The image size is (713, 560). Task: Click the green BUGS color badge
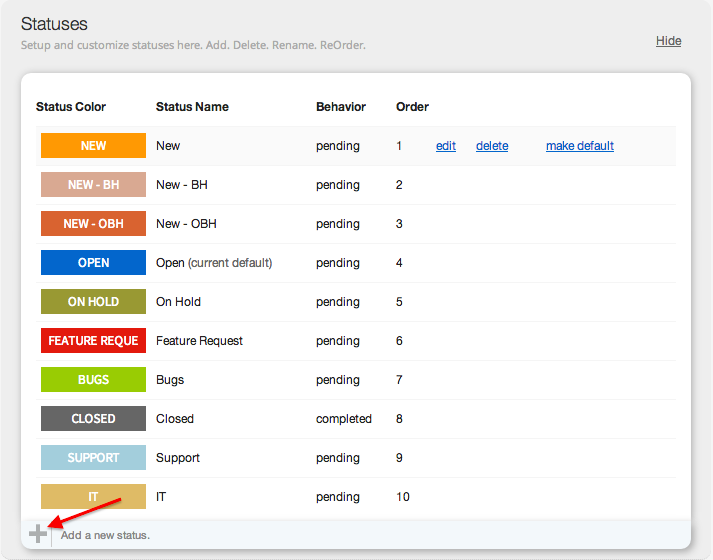[93, 380]
